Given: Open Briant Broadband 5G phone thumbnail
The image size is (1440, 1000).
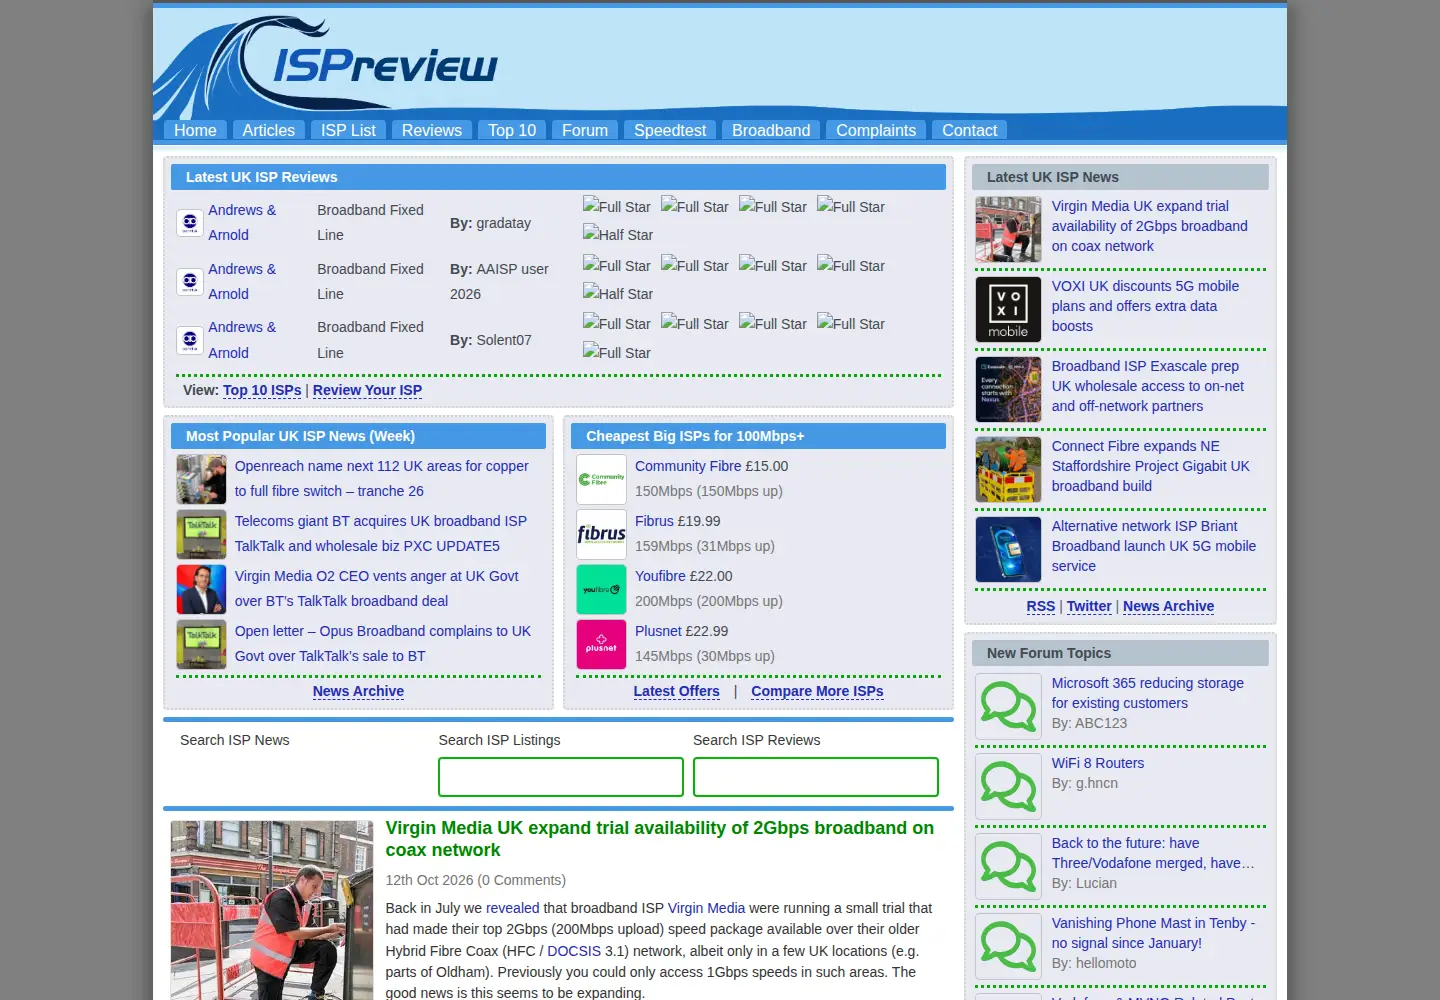Looking at the screenshot, I should pos(1008,549).
